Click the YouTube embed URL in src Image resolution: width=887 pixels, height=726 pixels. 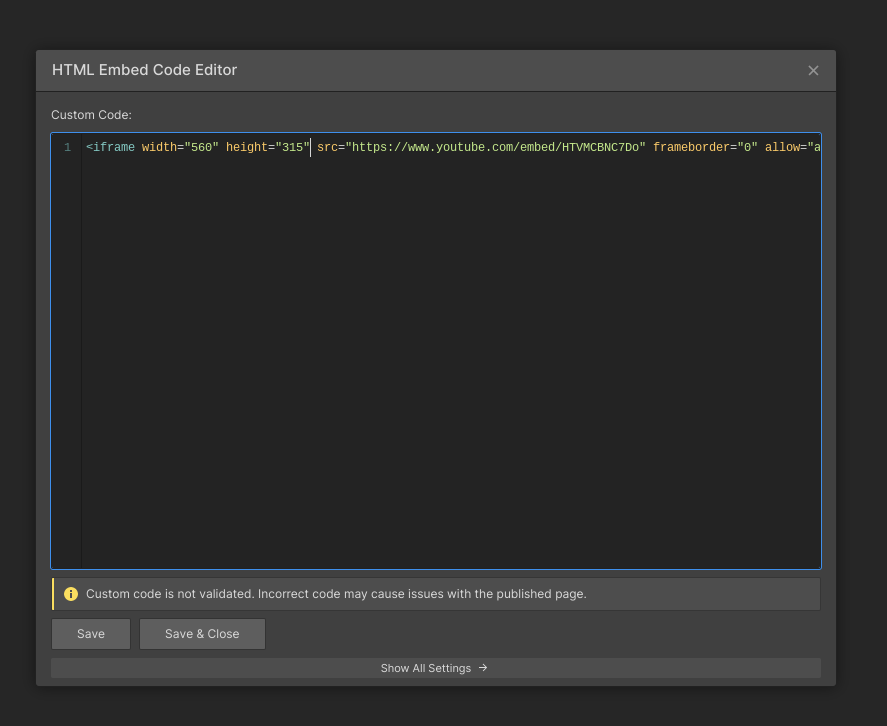(x=498, y=147)
